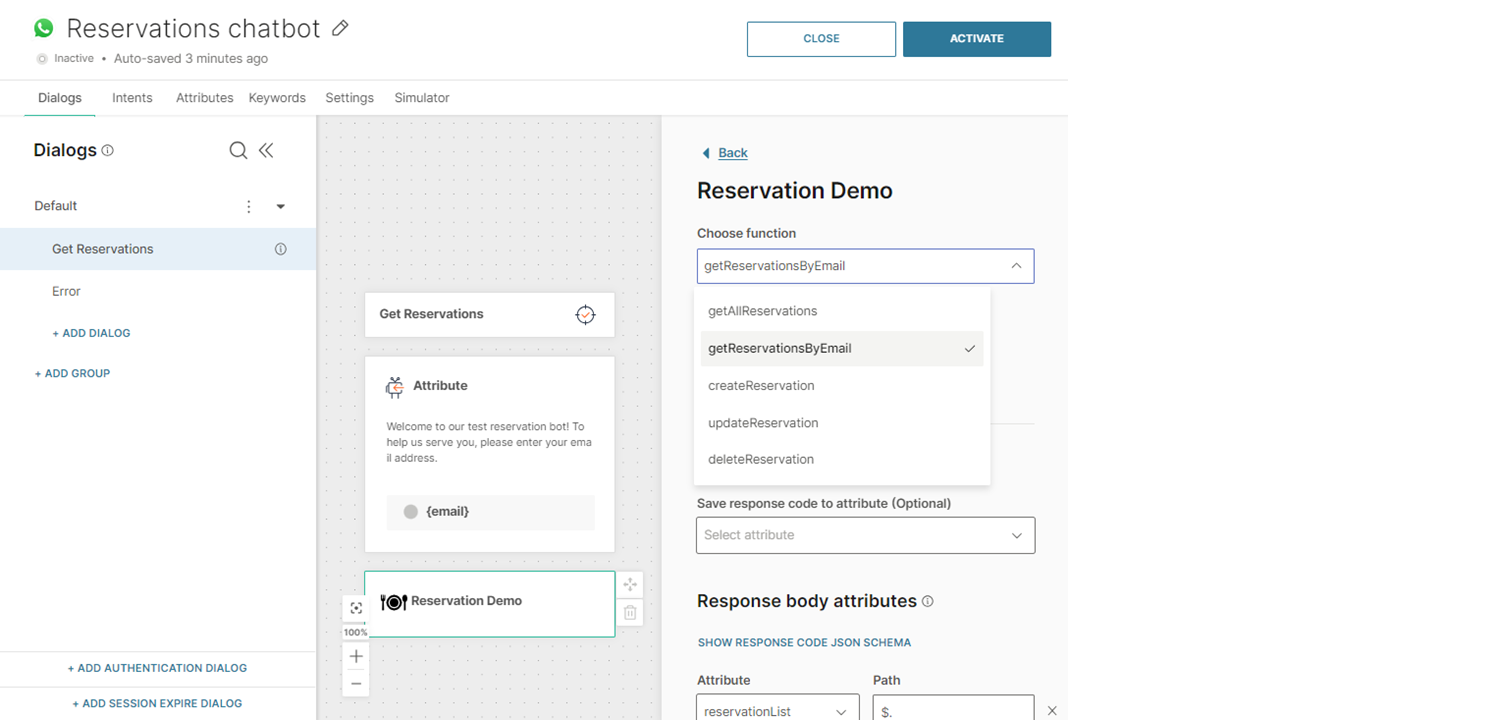
Task: Collapse the Choose function dropdown
Action: [x=1016, y=266]
